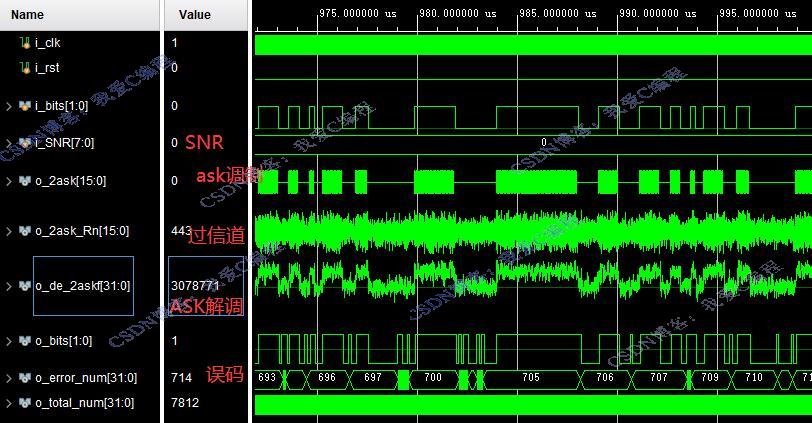Click the 705 segment in o_error_num waveform
812x423 pixels.
tap(531, 377)
